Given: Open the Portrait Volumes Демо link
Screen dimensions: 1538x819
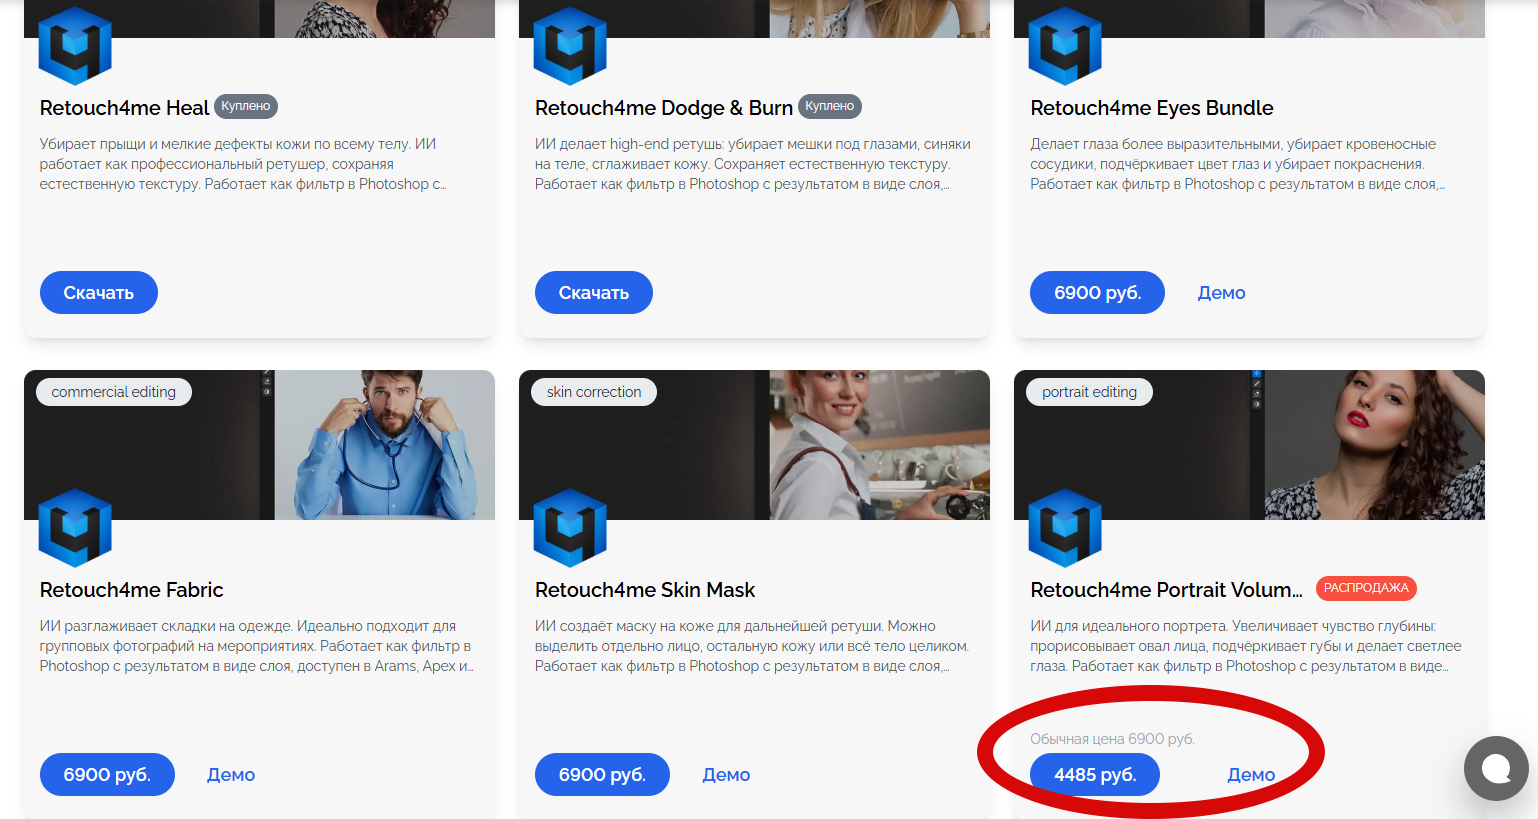Looking at the screenshot, I should coord(1251,775).
